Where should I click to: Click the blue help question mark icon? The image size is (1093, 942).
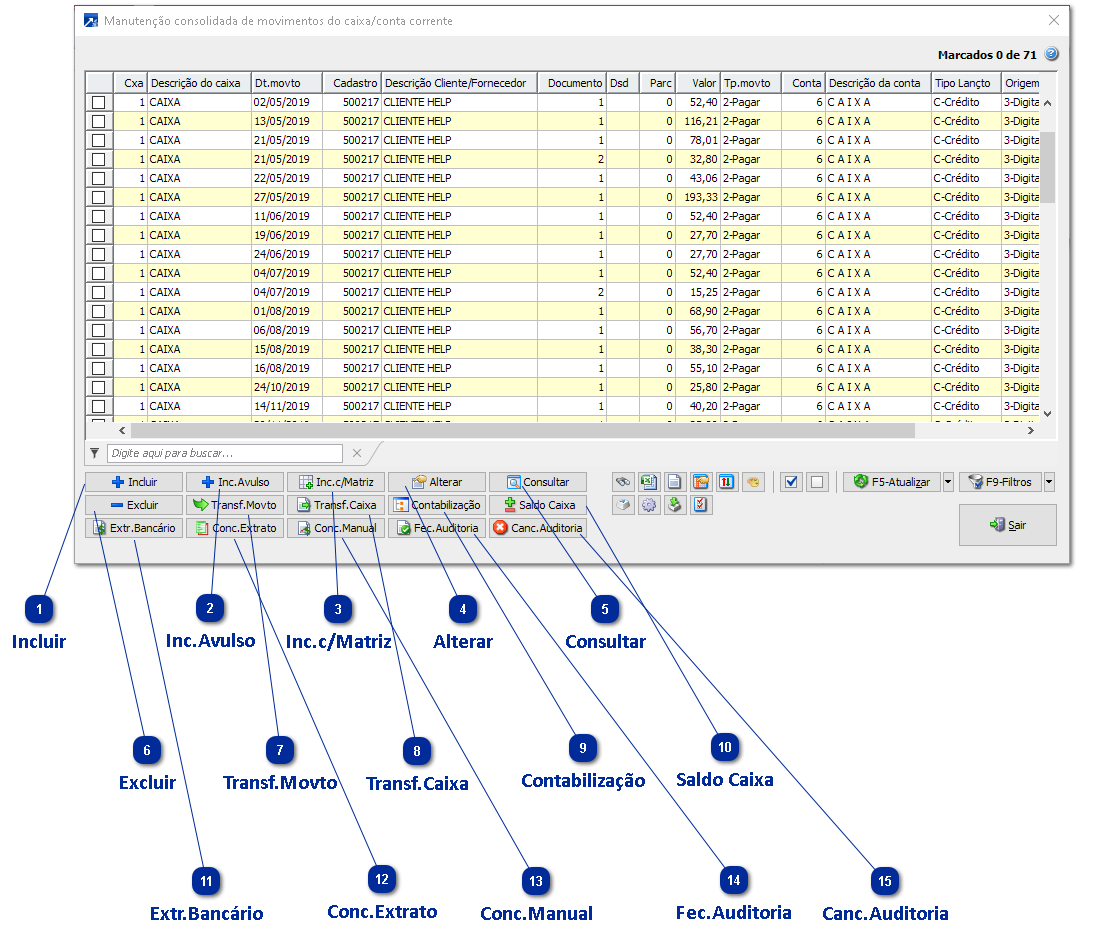1051,55
